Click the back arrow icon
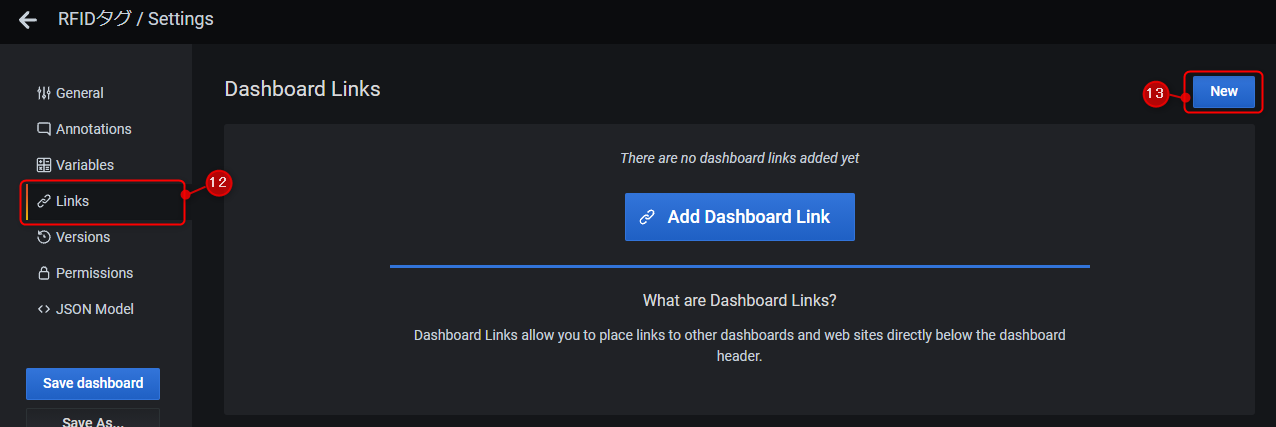 pyautogui.click(x=28, y=20)
